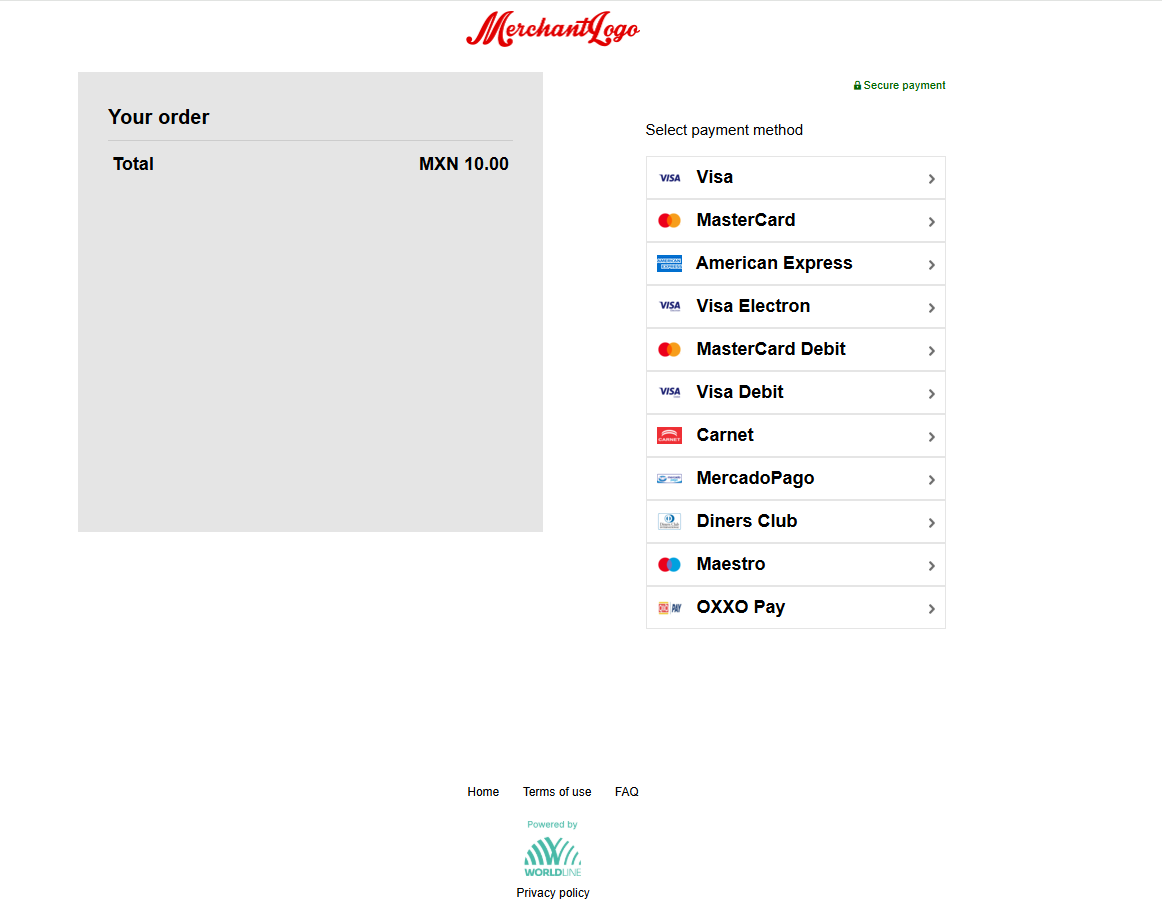Viewport: 1162px width, 910px height.
Task: Open the Privacy policy link
Action: coord(553,893)
